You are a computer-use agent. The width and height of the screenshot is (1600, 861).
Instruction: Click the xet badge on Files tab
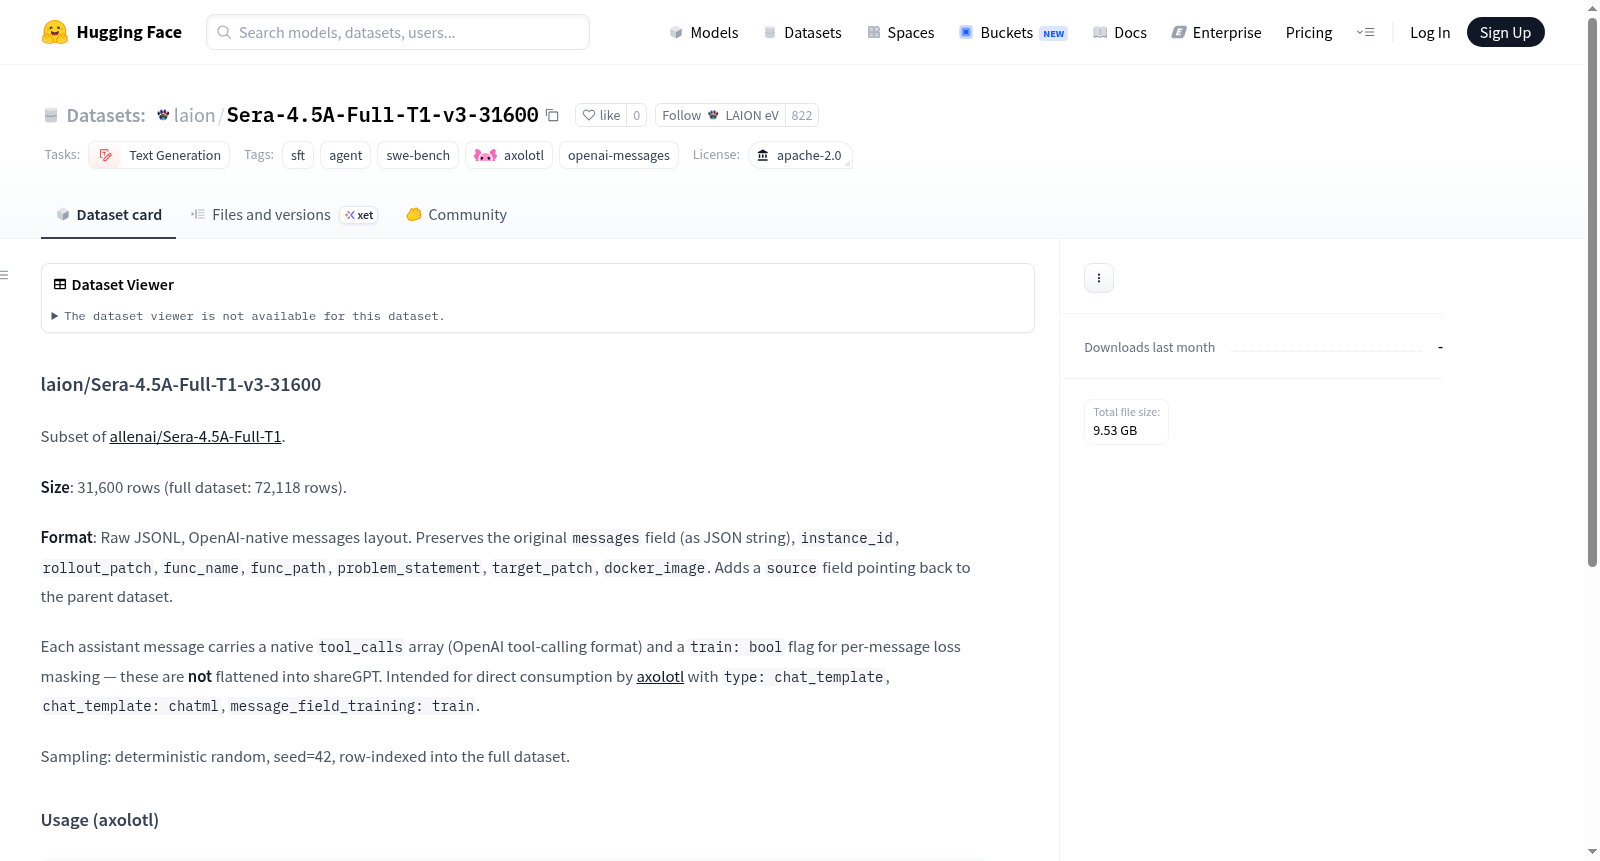(359, 215)
